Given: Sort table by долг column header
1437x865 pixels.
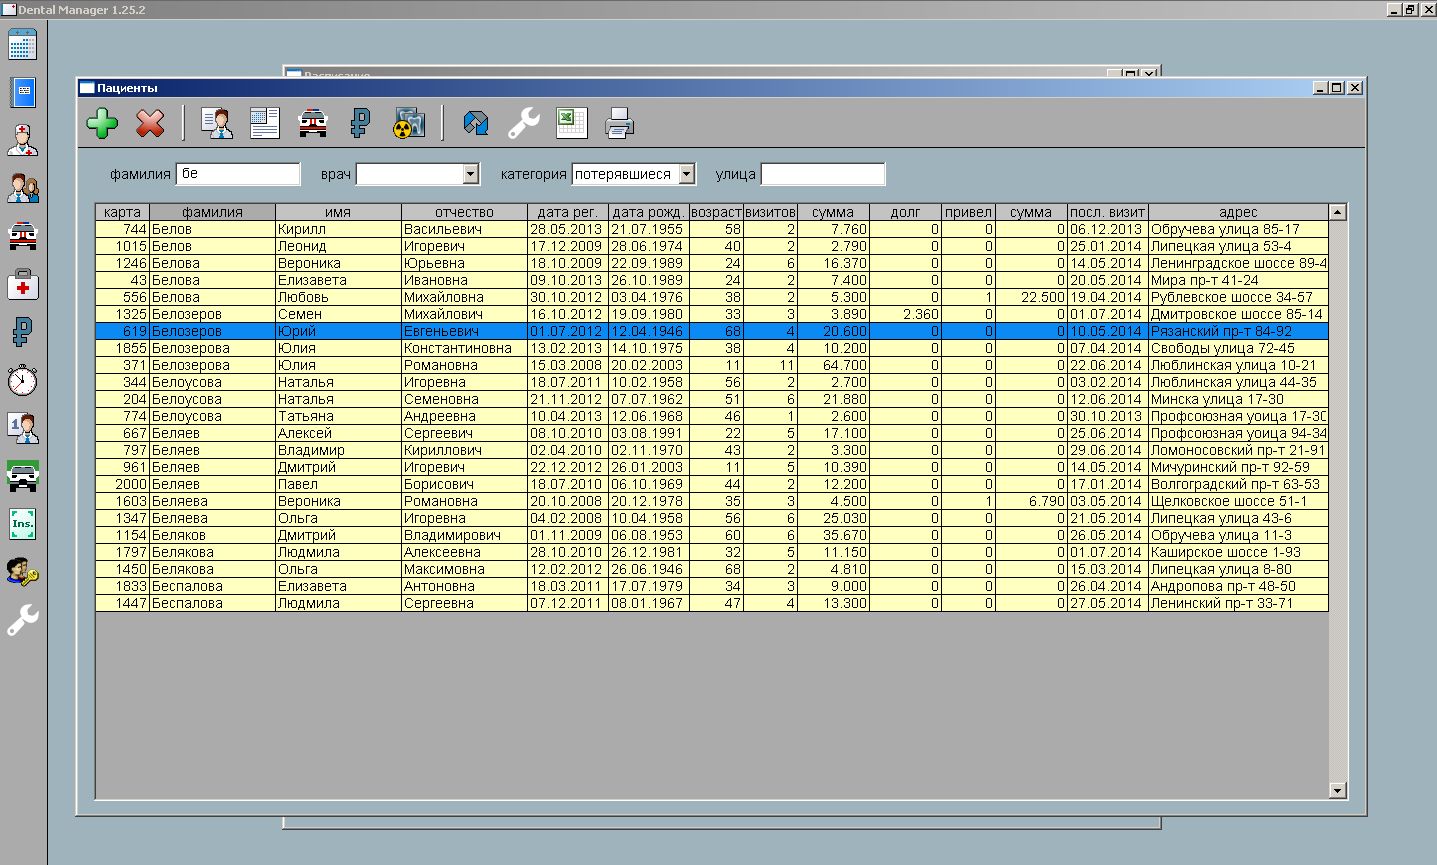Looking at the screenshot, I should (x=905, y=212).
